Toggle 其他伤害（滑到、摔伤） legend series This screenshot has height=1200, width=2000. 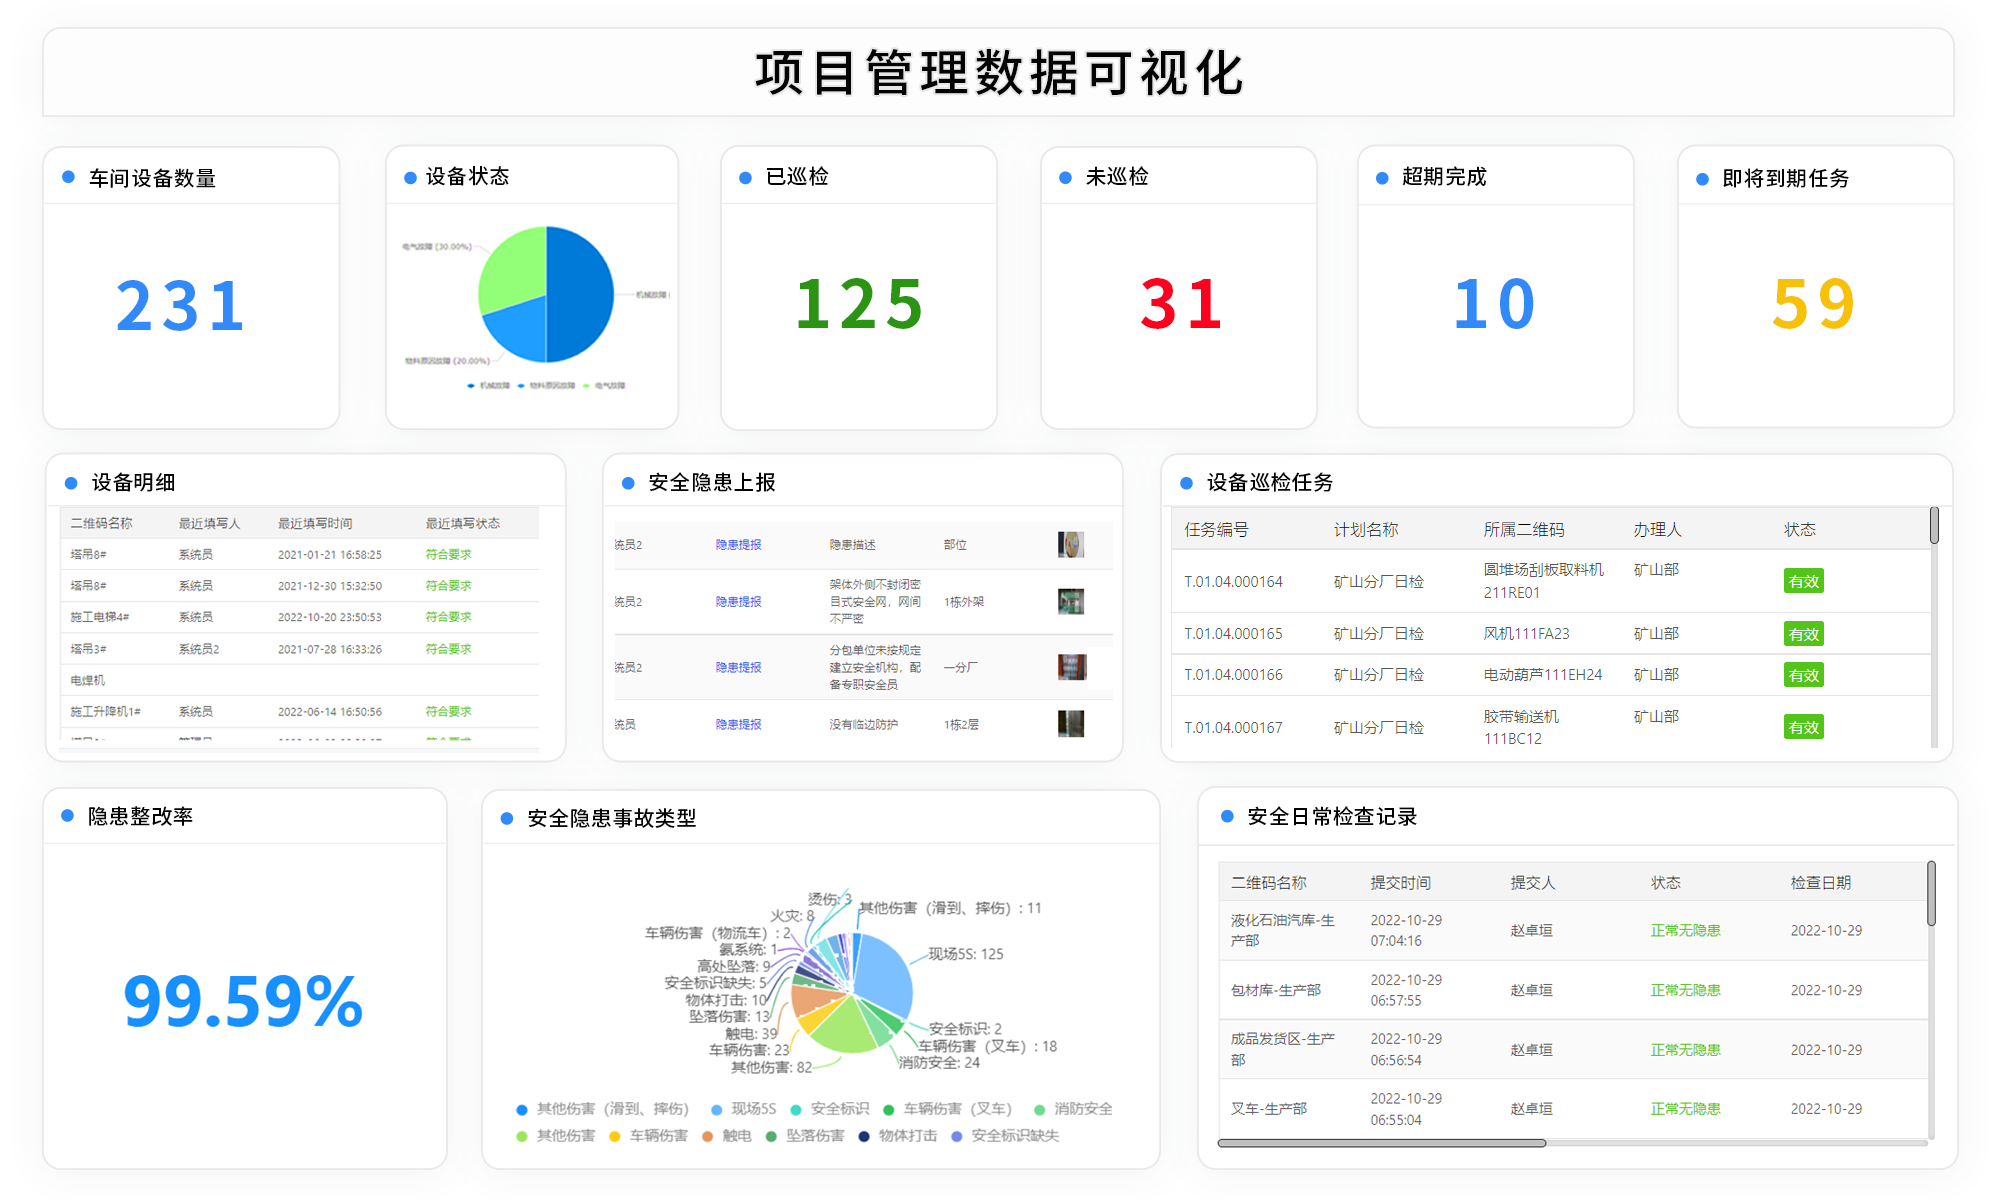click(612, 1109)
